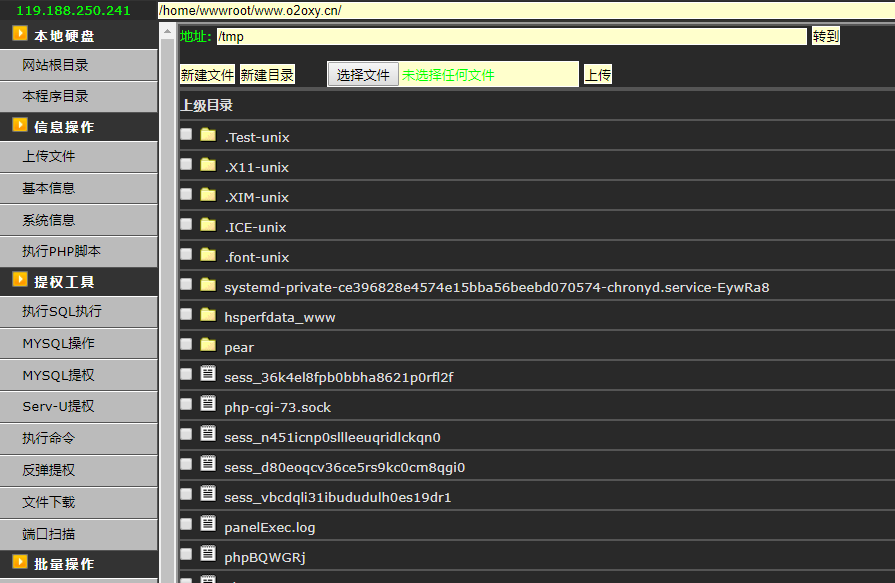This screenshot has height=583, width=895.
Task: Tick the checkbox next to .ICE-unix
Action: (x=186, y=224)
